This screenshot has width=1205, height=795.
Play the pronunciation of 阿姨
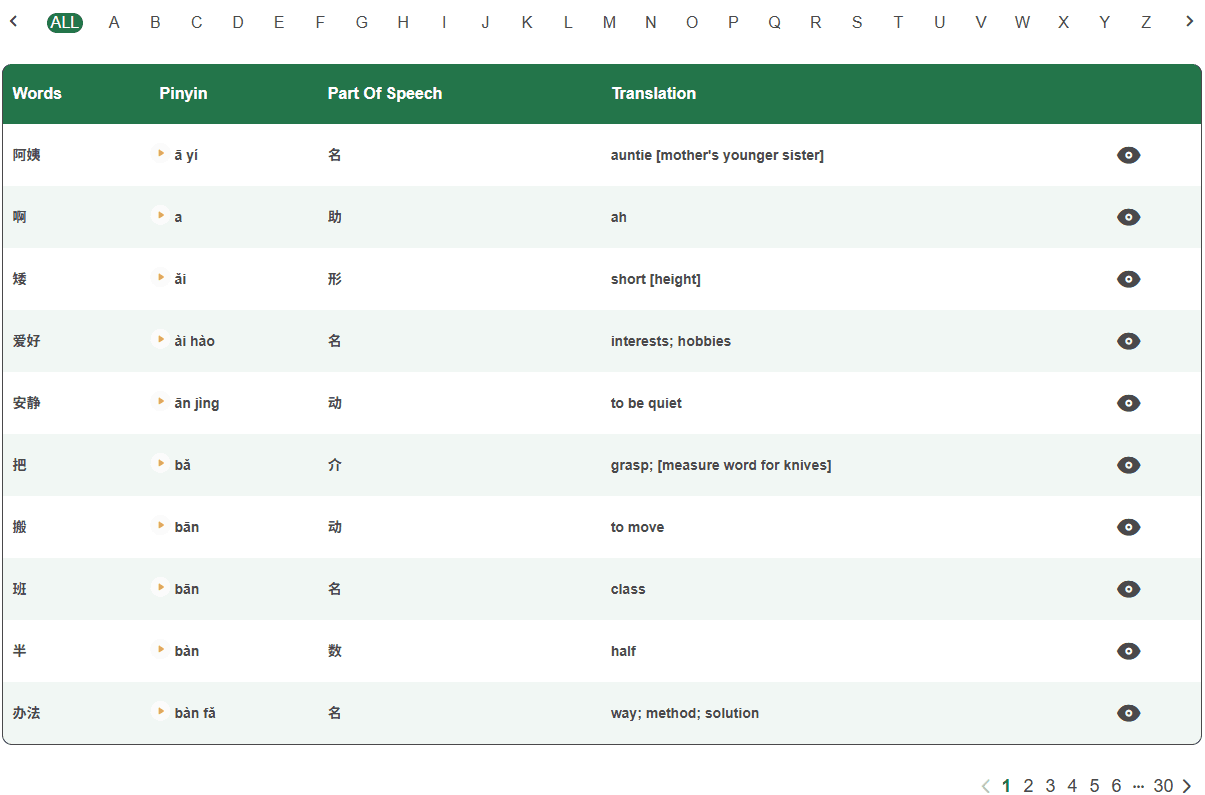click(x=160, y=153)
